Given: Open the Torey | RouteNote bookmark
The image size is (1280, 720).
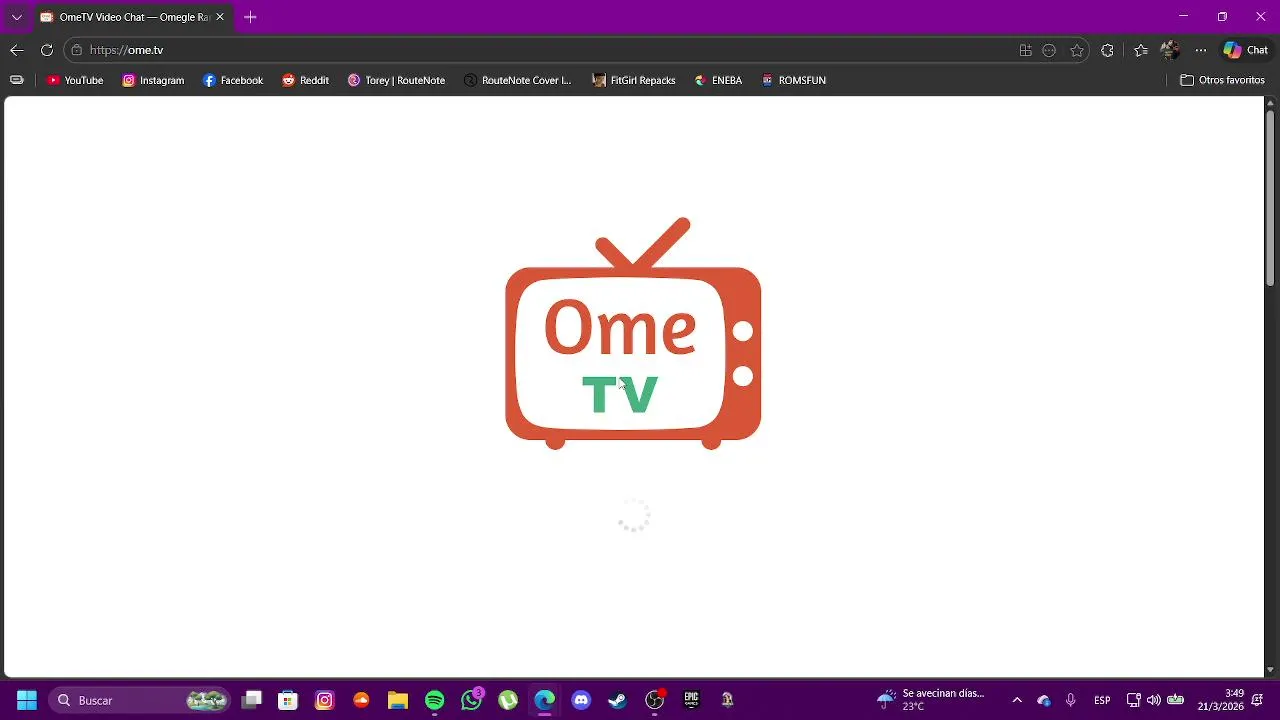Looking at the screenshot, I should click(x=396, y=80).
